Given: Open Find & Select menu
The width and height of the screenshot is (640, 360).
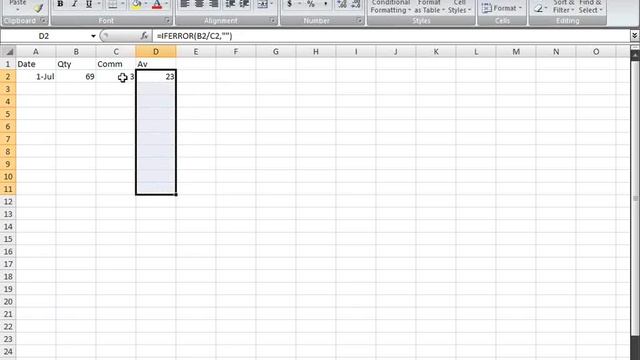Looking at the screenshot, I should 590,7.
